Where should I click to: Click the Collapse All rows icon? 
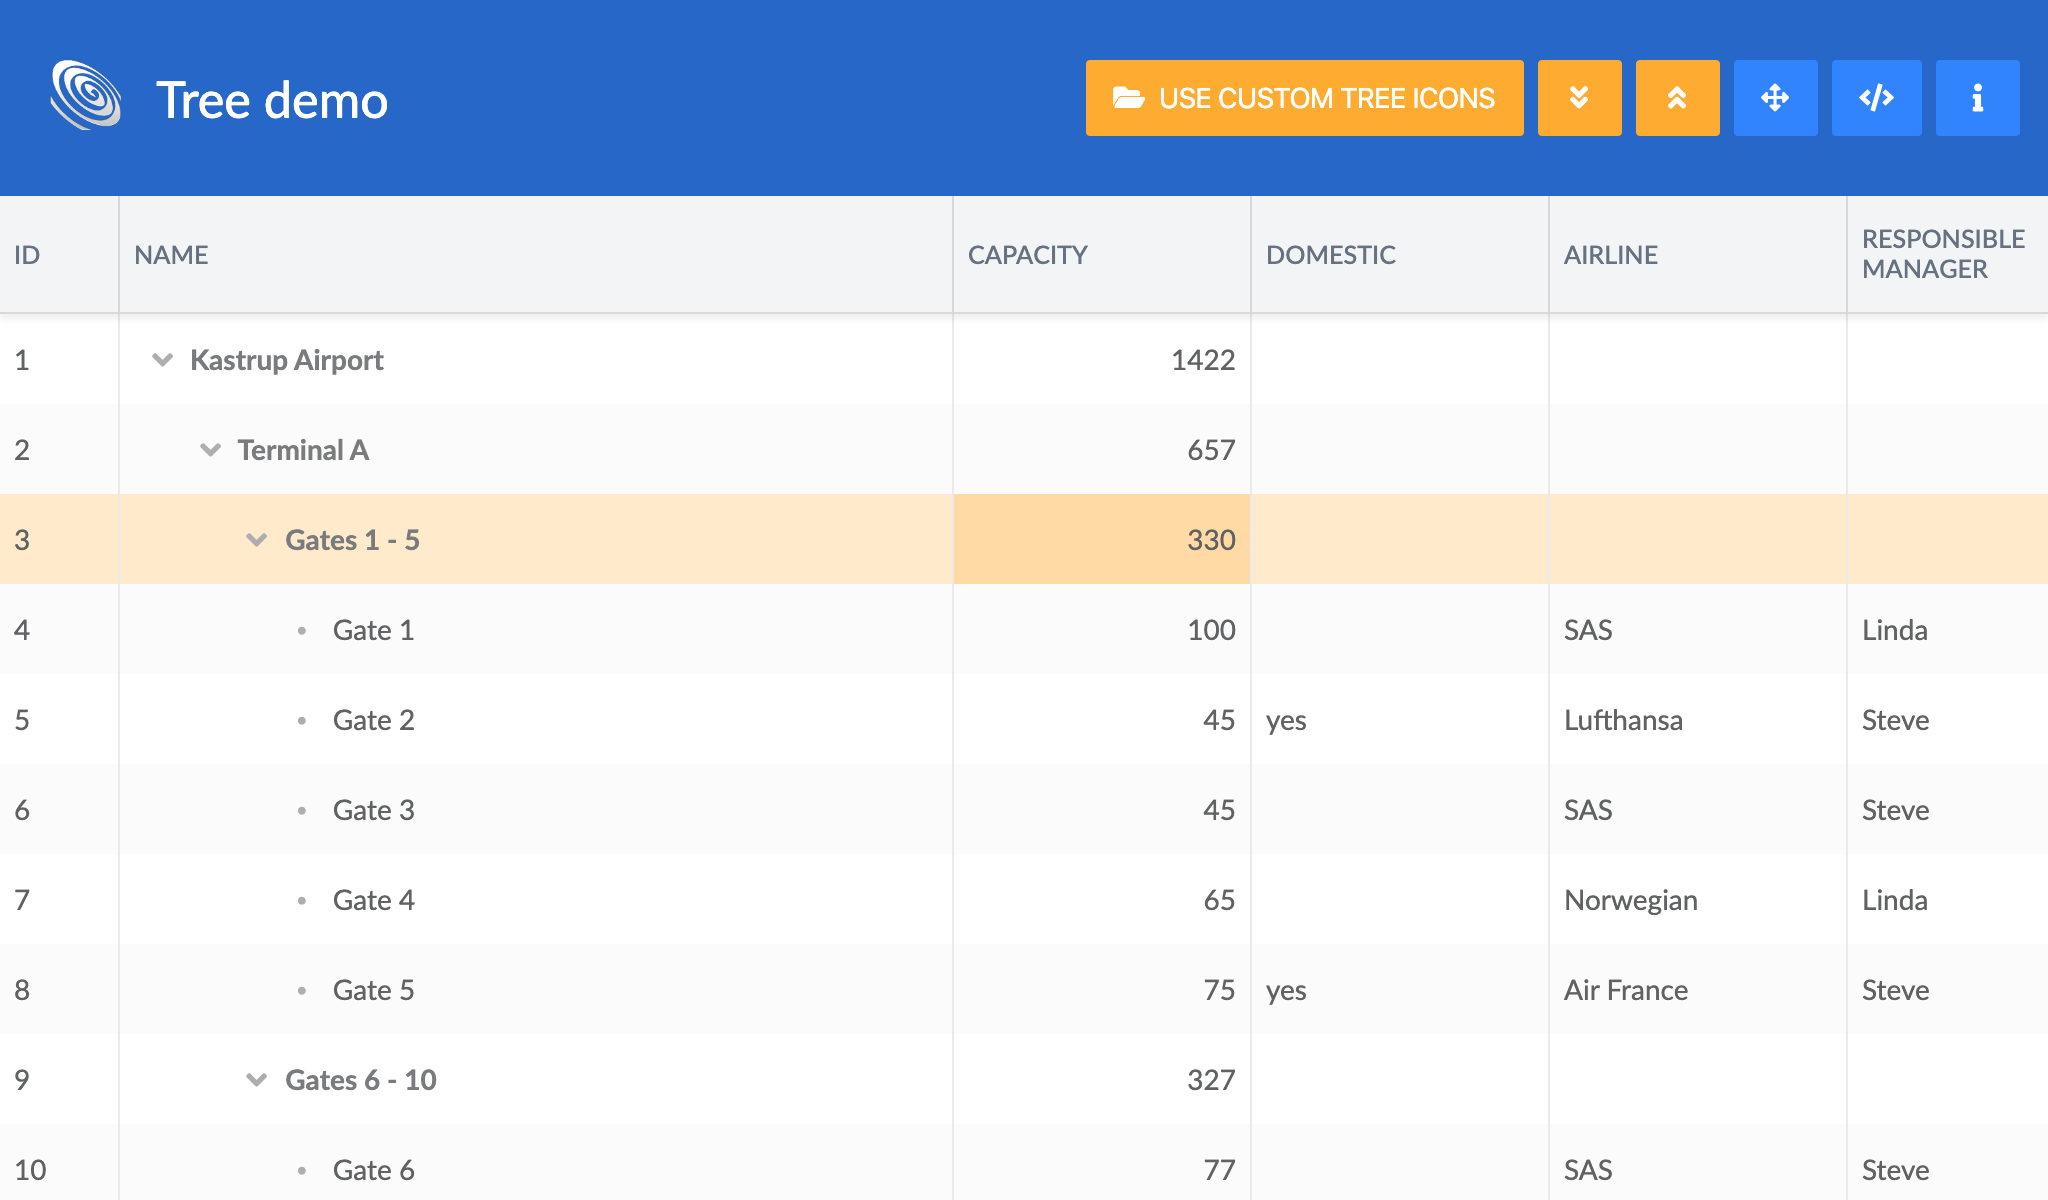[1677, 98]
